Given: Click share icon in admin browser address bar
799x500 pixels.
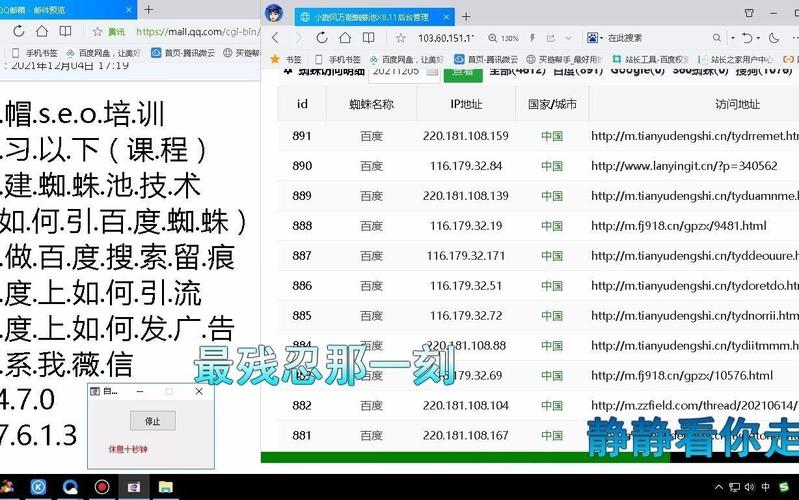Looking at the screenshot, I should pos(550,38).
